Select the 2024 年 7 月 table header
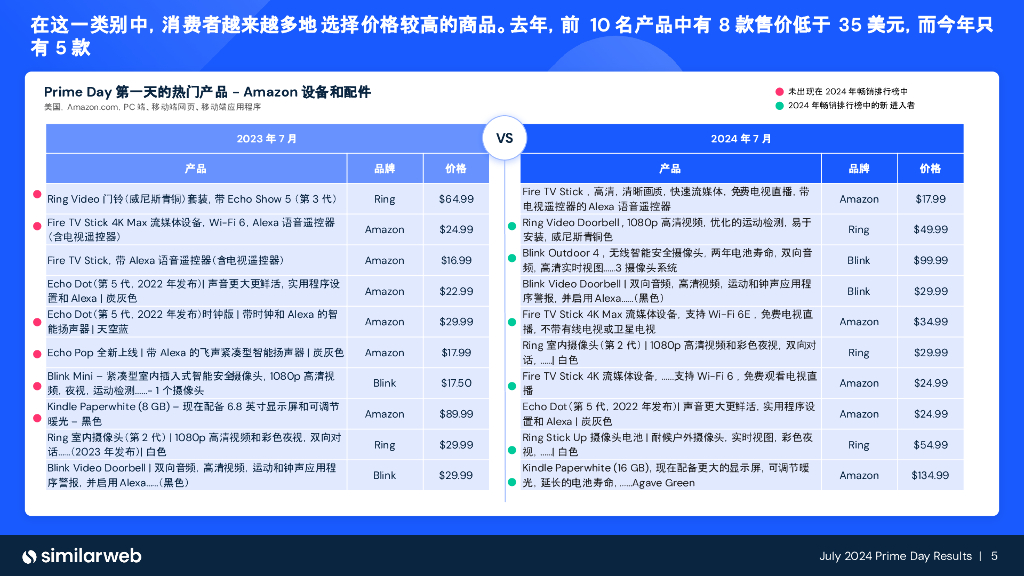 coord(740,138)
